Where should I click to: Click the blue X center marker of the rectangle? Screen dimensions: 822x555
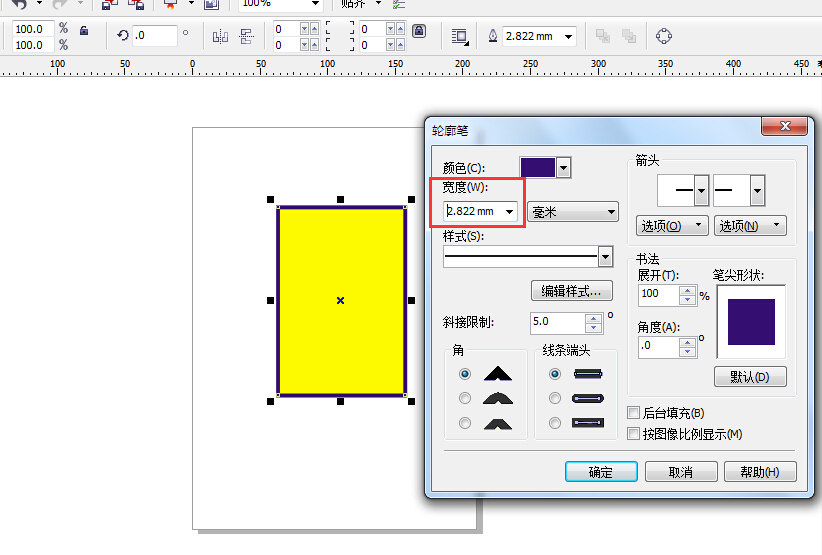pyautogui.click(x=340, y=300)
